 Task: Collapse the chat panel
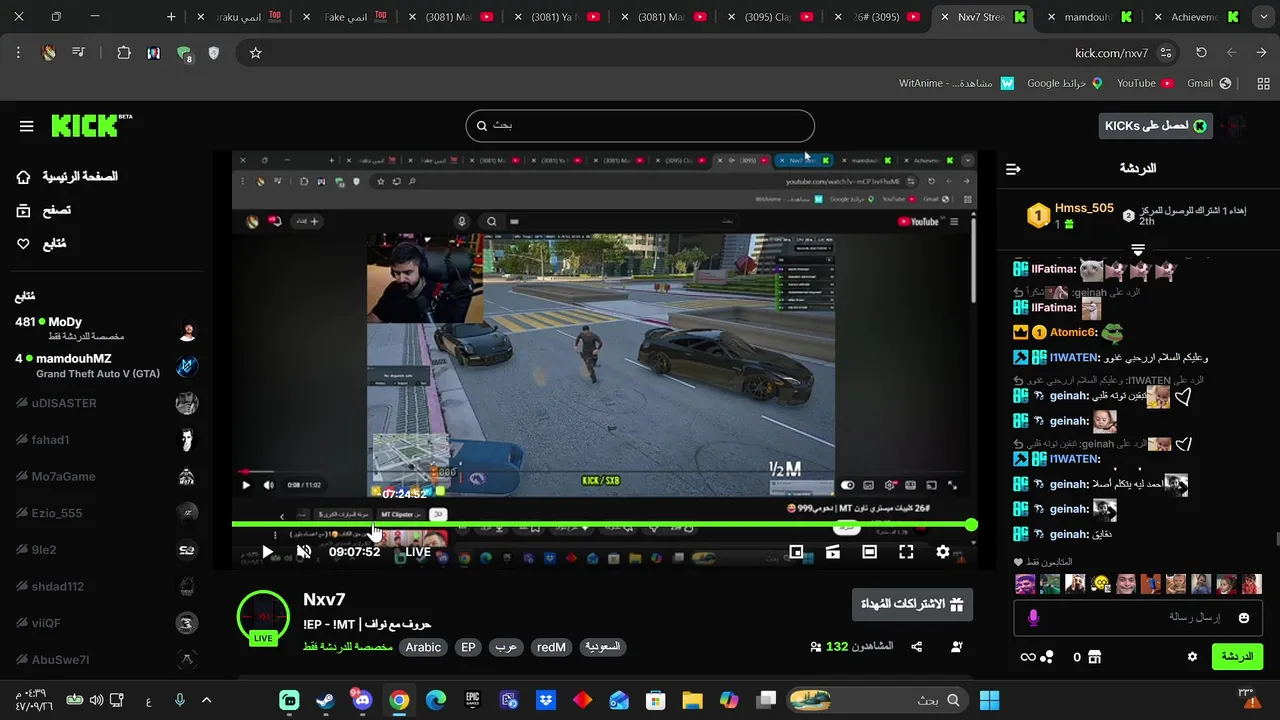click(1013, 169)
